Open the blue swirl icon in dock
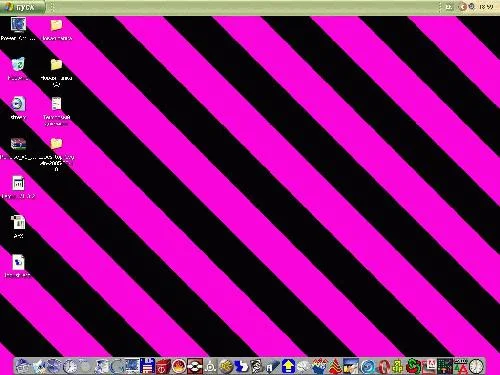 (x=368, y=367)
